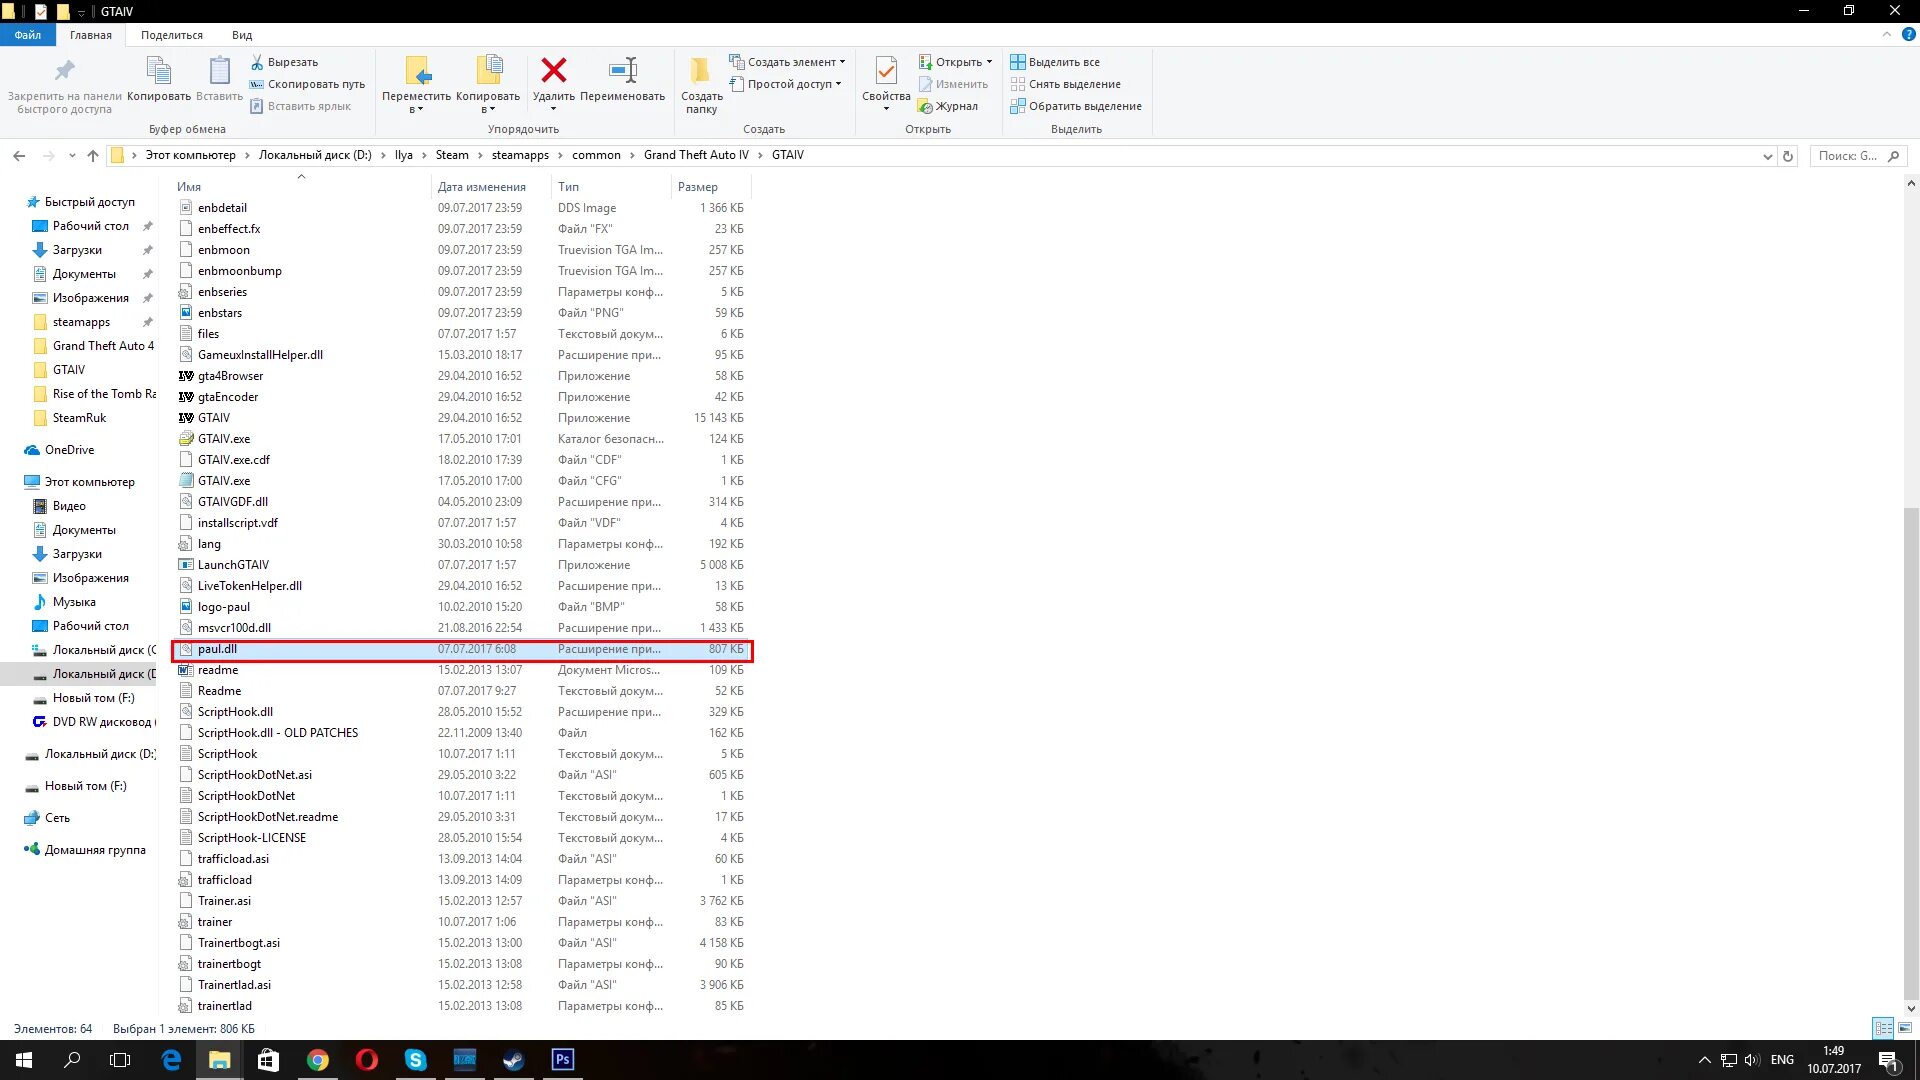Open Простой доступ dropdown menu
The height and width of the screenshot is (1080, 1920).
[x=786, y=84]
